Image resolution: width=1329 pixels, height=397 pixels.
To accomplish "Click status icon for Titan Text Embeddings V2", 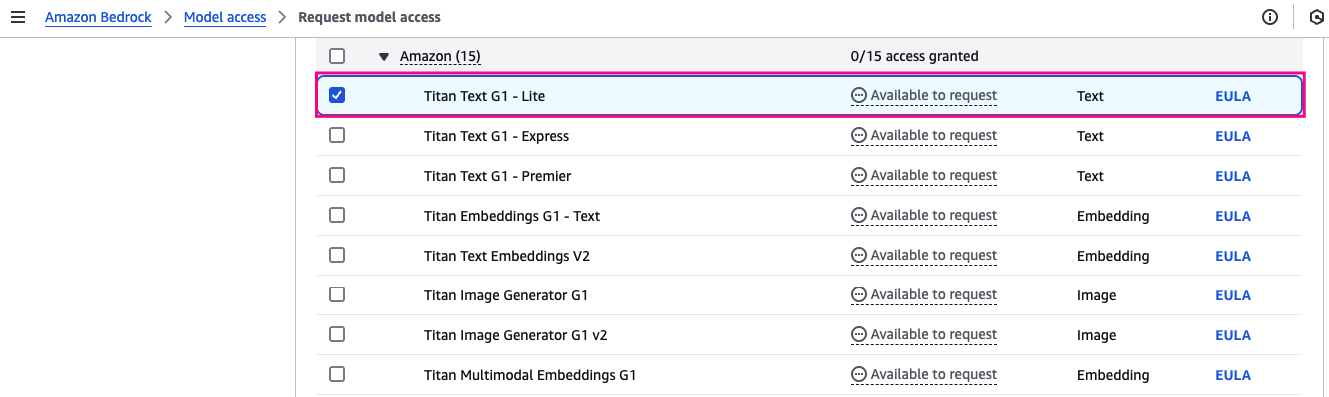I will 858,255.
